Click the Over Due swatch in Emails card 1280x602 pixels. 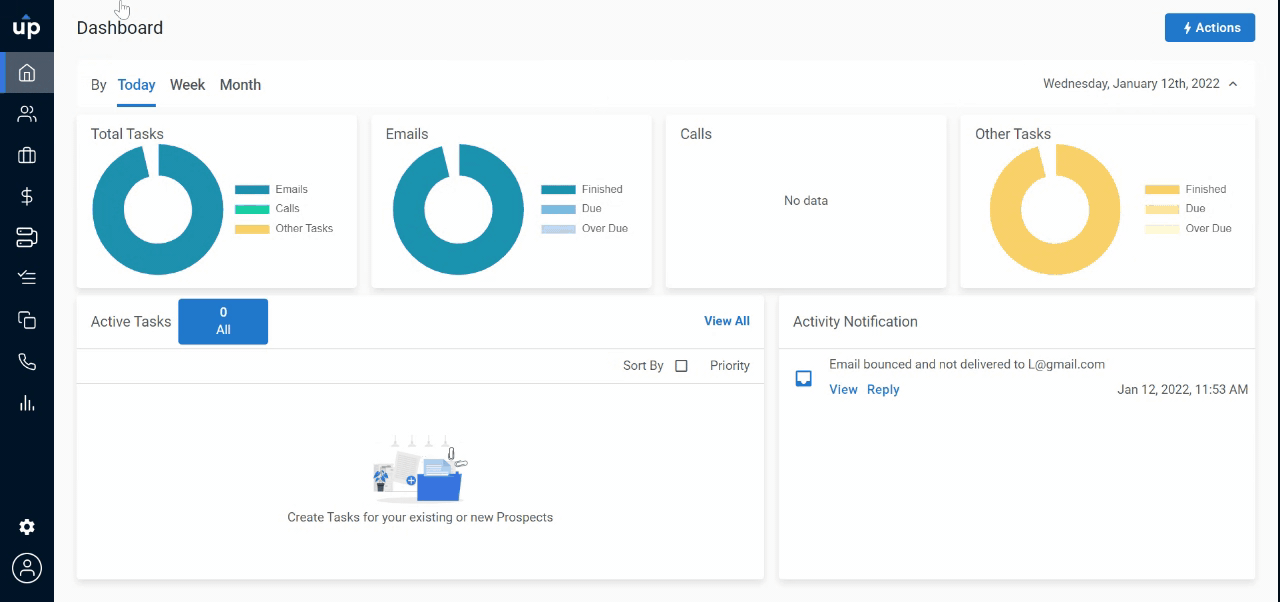(558, 229)
